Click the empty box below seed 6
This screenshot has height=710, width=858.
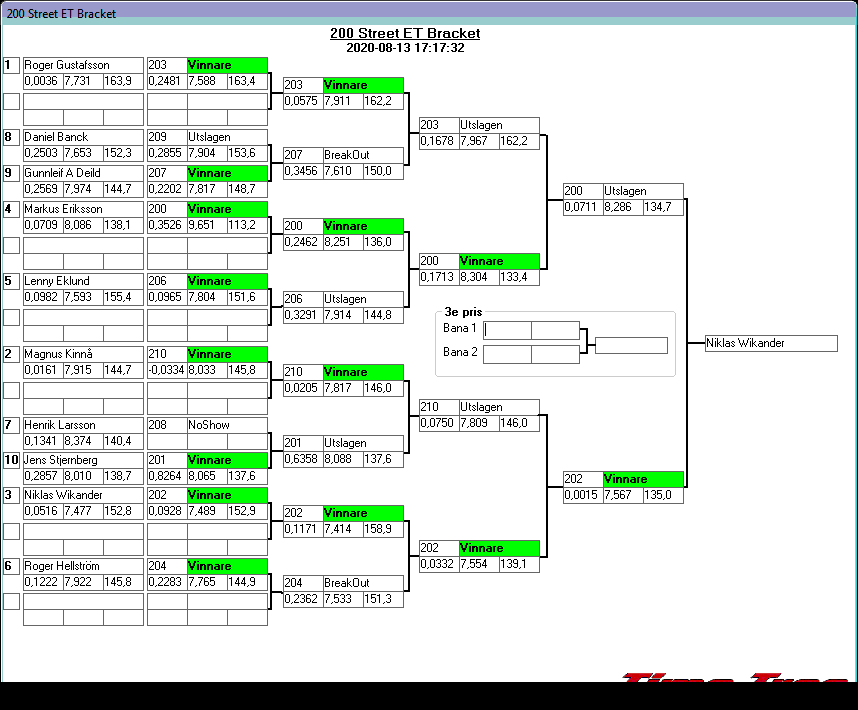tap(11, 601)
